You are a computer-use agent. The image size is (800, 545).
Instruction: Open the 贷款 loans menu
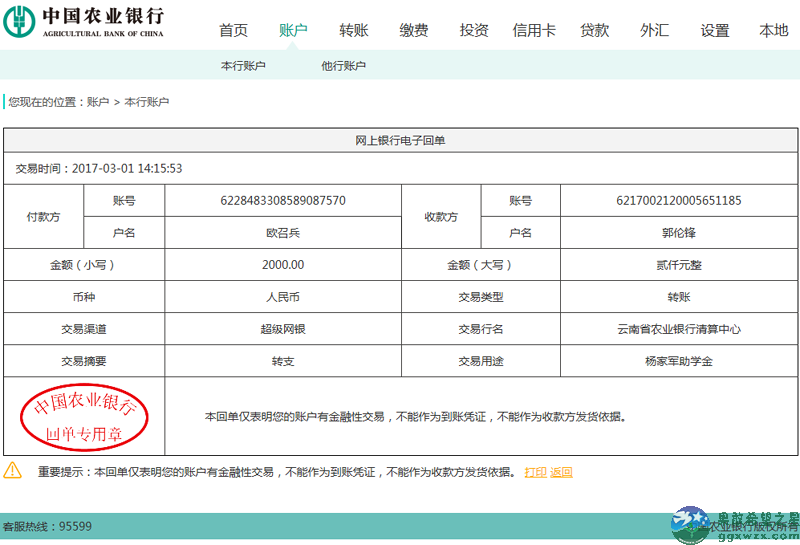[x=594, y=30]
